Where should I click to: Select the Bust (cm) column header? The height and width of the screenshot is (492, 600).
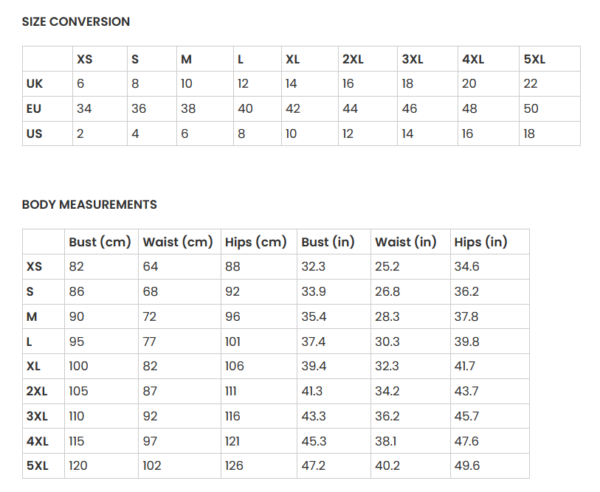pyautogui.click(x=100, y=242)
